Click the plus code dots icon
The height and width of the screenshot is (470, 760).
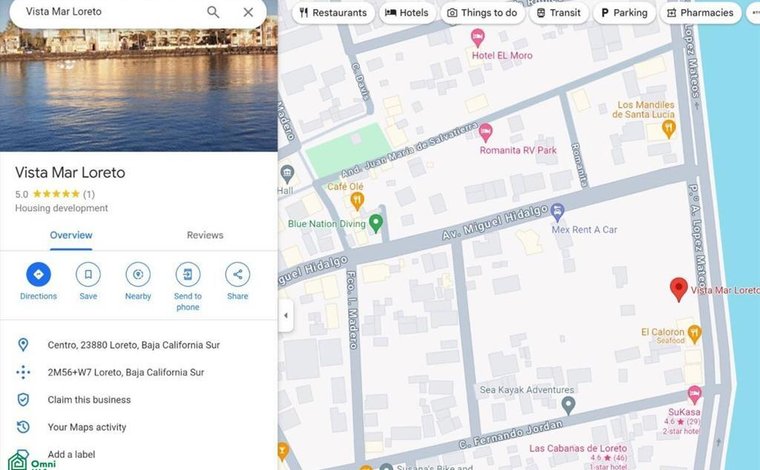click(x=23, y=372)
